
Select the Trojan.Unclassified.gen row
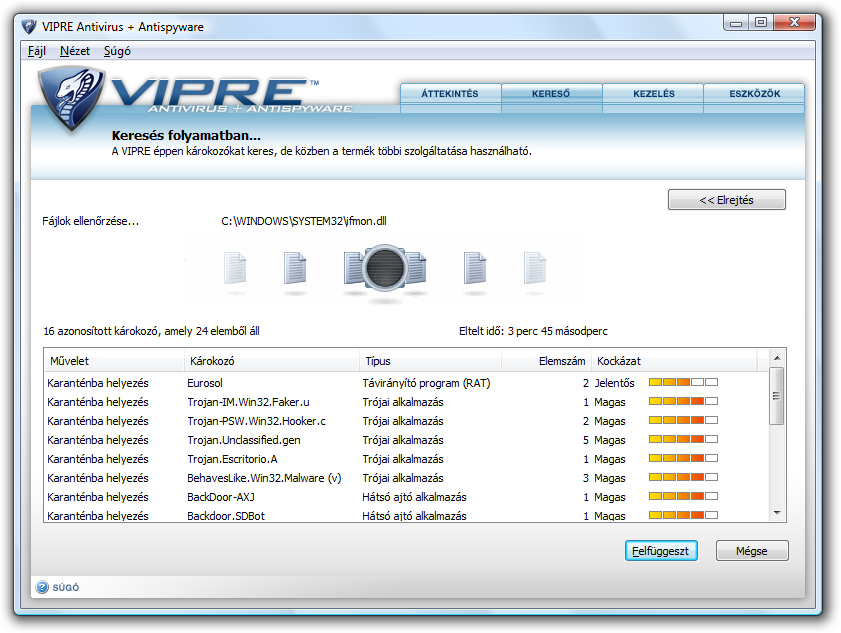click(x=407, y=440)
